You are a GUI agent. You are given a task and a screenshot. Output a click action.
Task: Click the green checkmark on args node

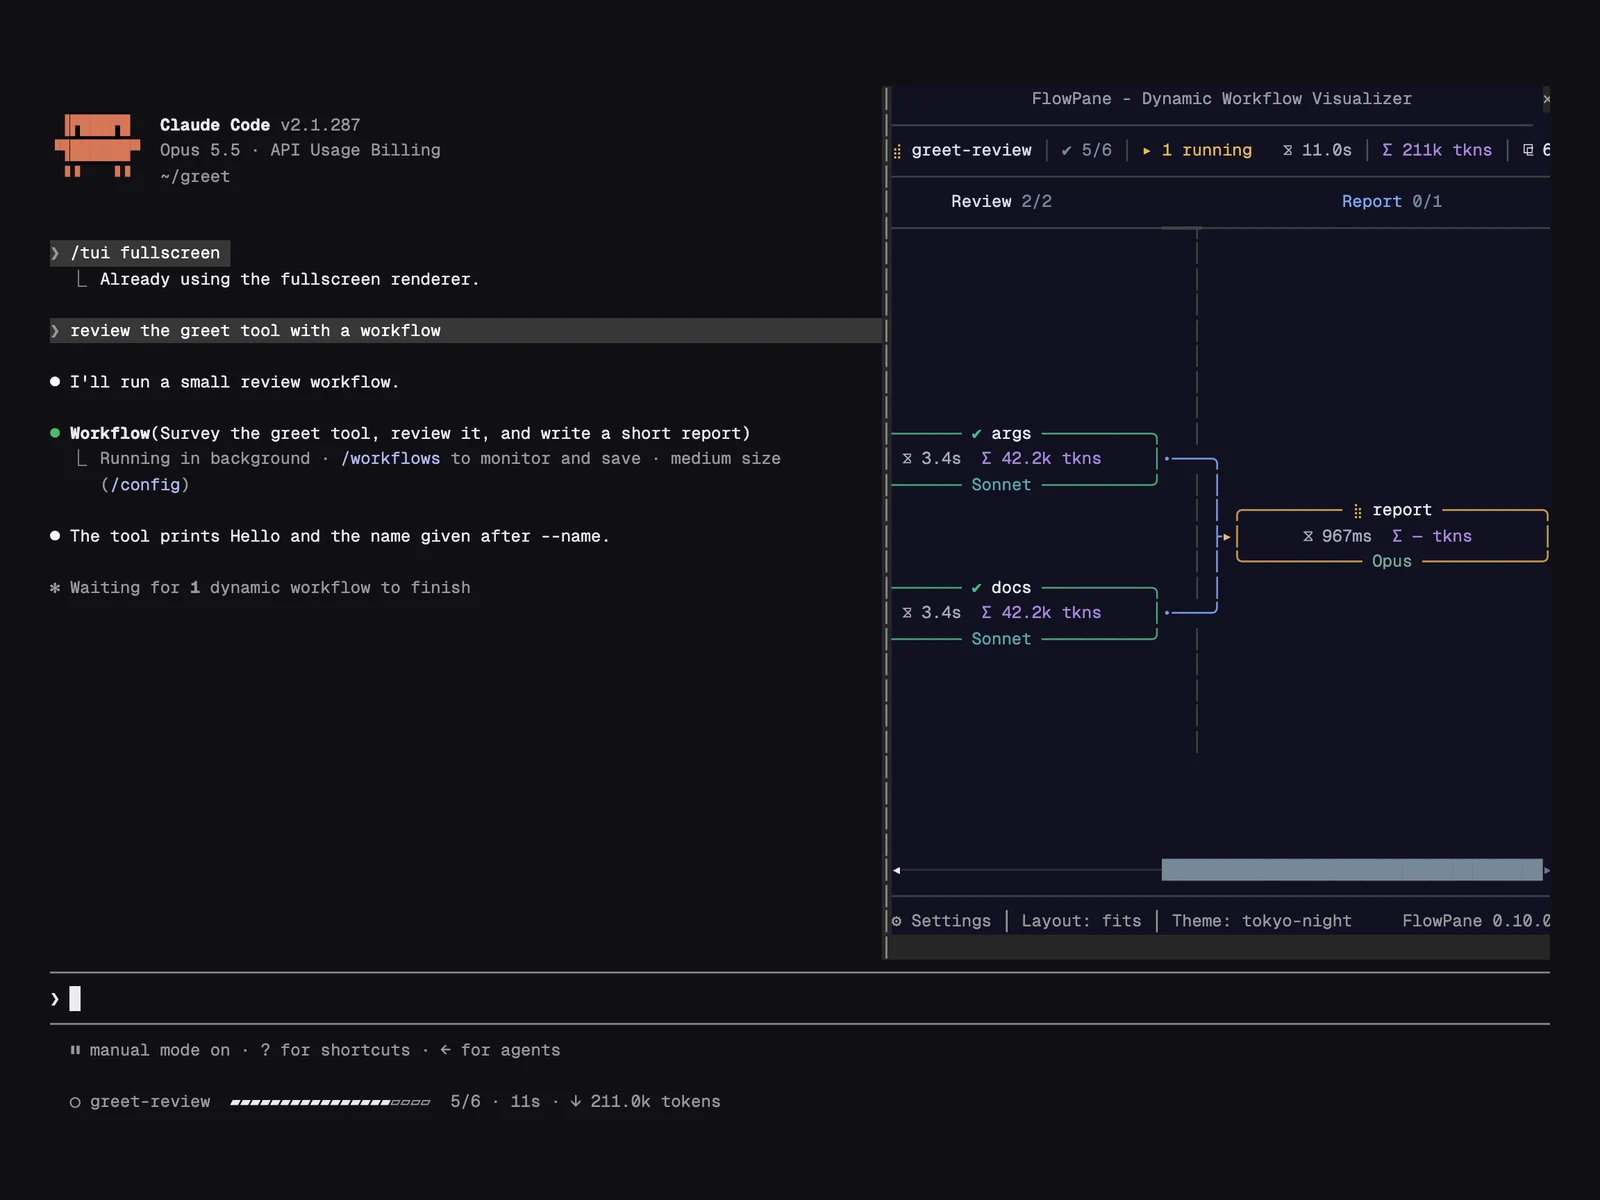pyautogui.click(x=977, y=434)
